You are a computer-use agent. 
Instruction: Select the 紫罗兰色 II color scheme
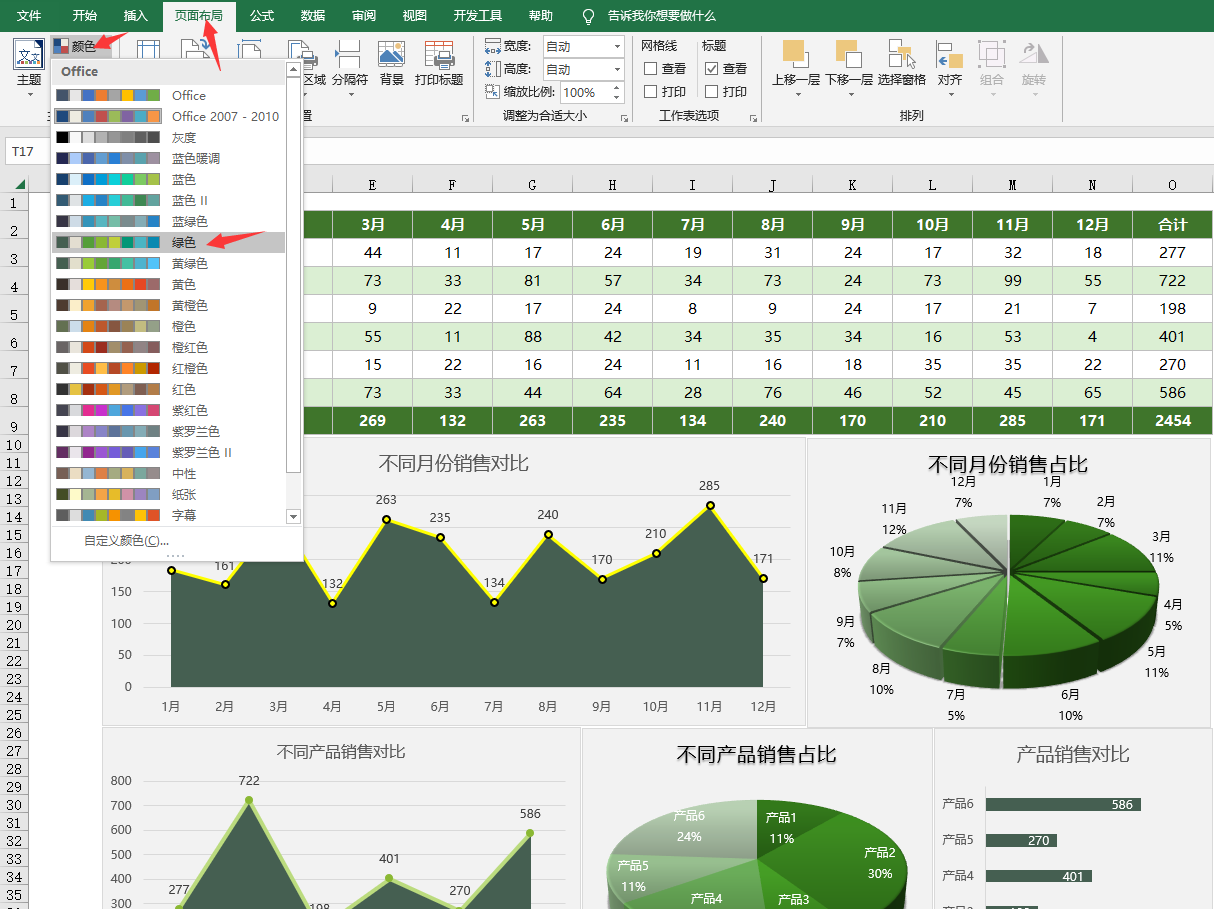(x=169, y=452)
